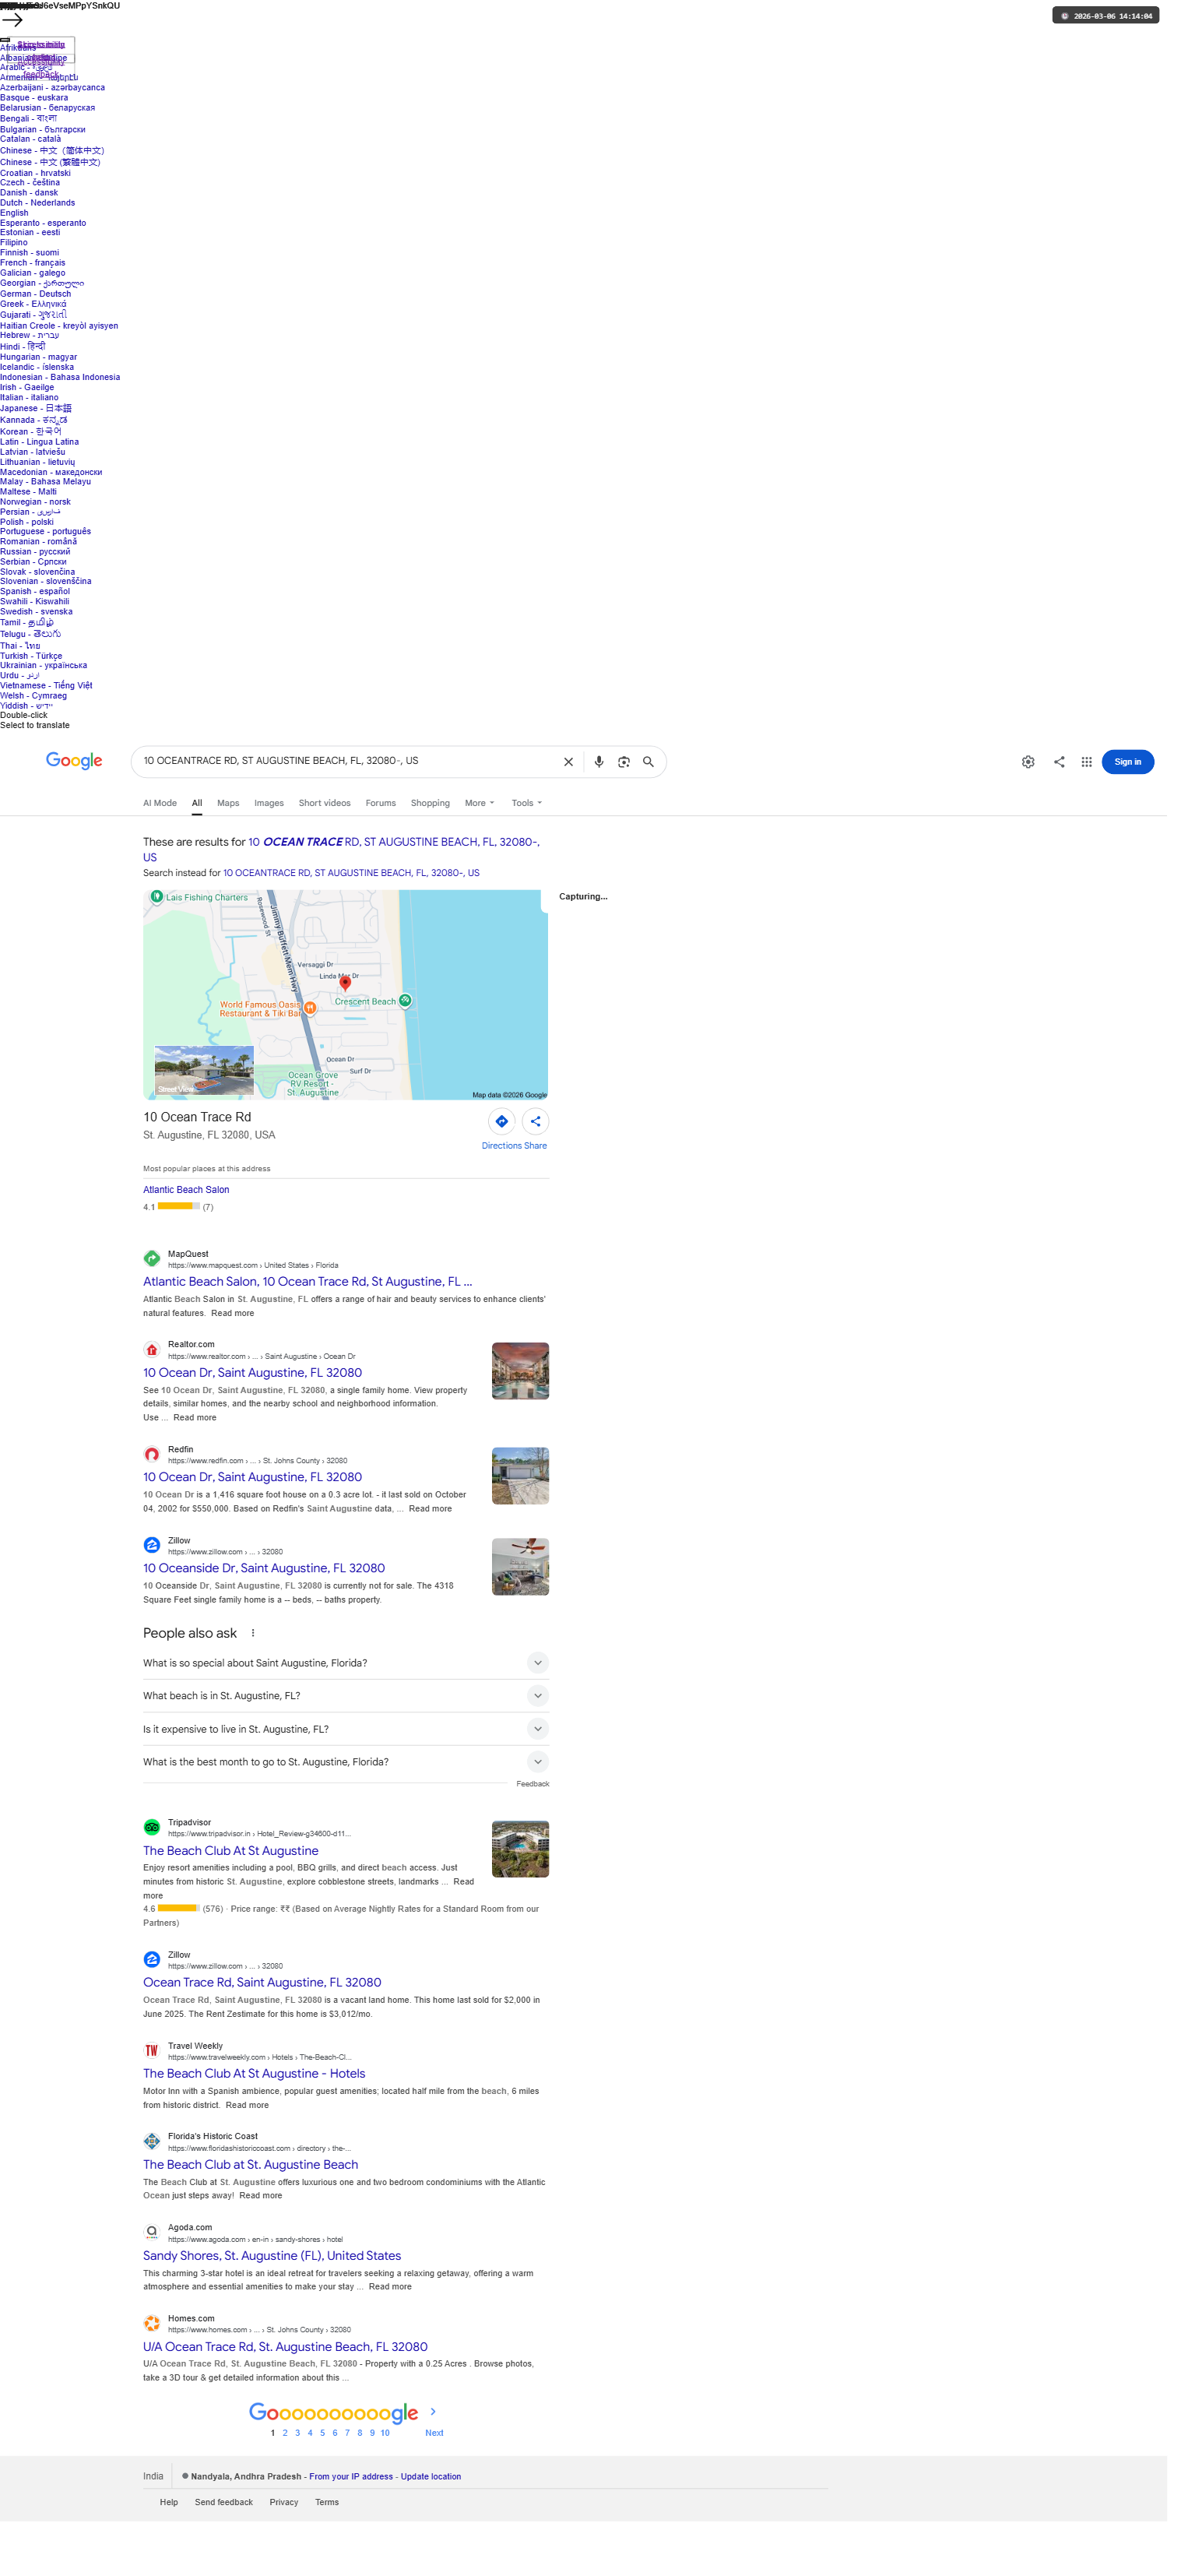The image size is (1181, 2576).
Task: Open Zillow 10 Oceanside Dr result
Action: click(x=264, y=1569)
